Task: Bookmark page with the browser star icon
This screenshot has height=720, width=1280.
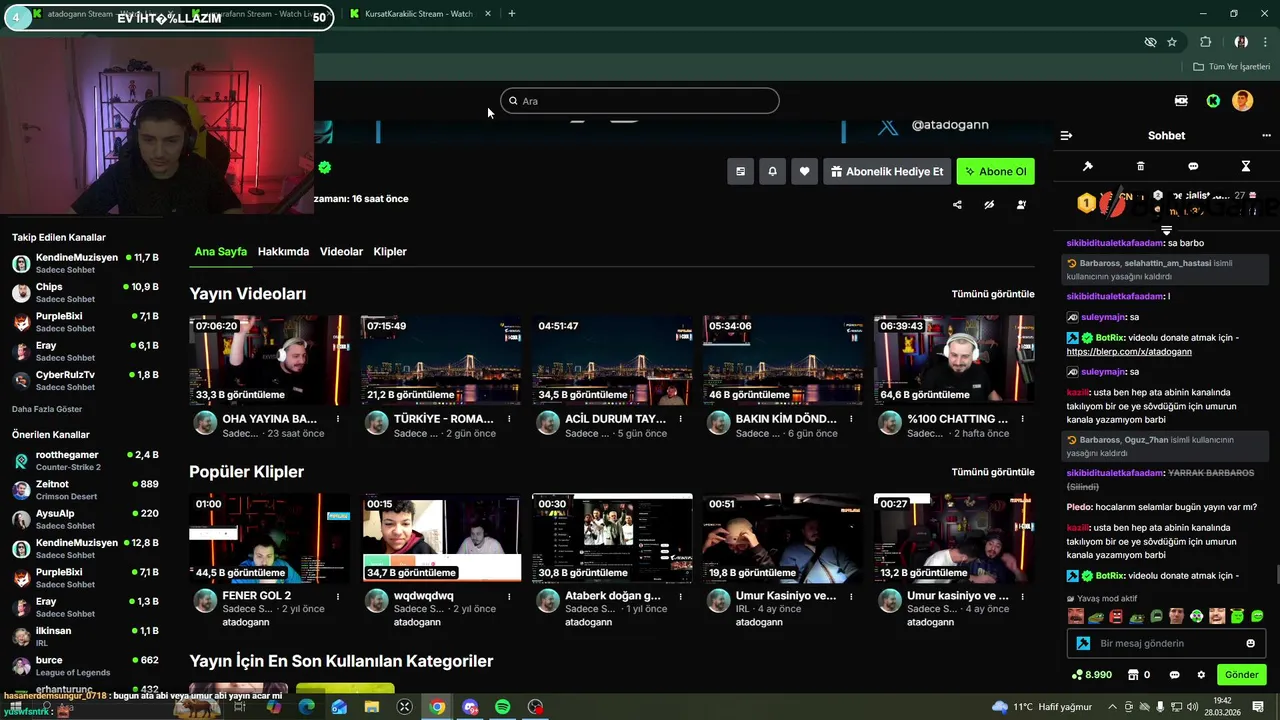Action: tap(1172, 42)
